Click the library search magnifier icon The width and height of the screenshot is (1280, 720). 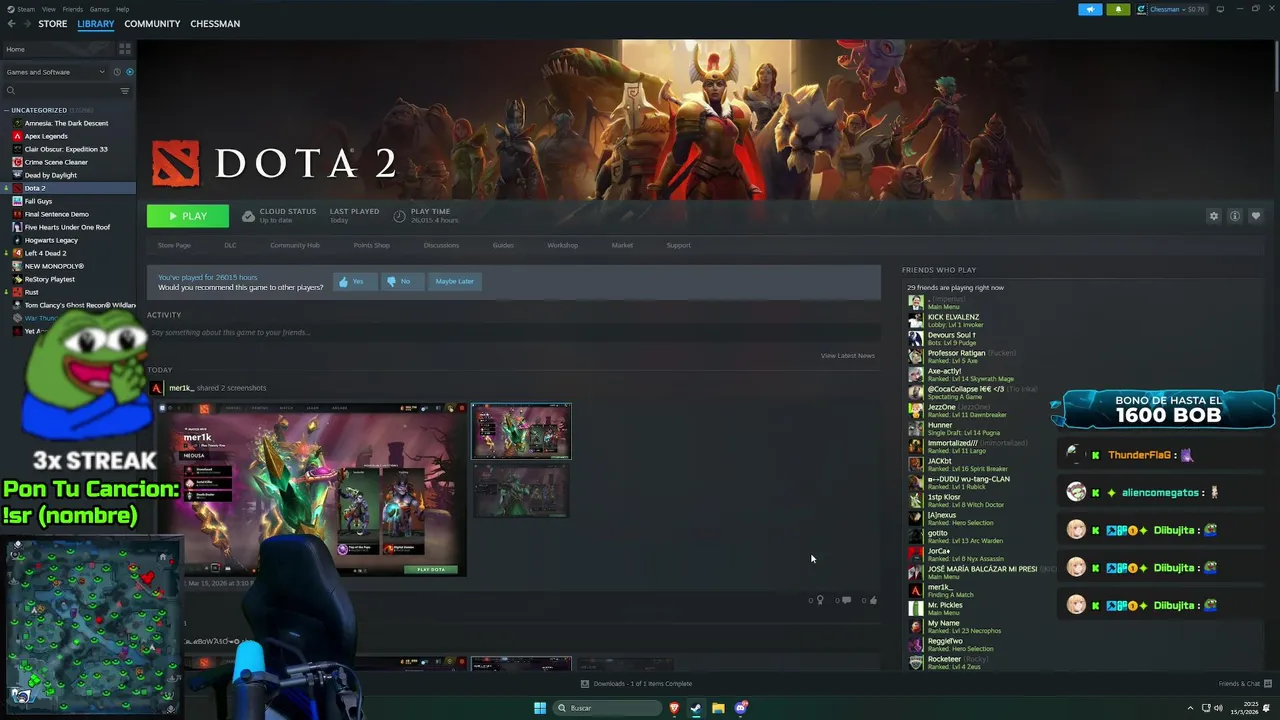[11, 91]
